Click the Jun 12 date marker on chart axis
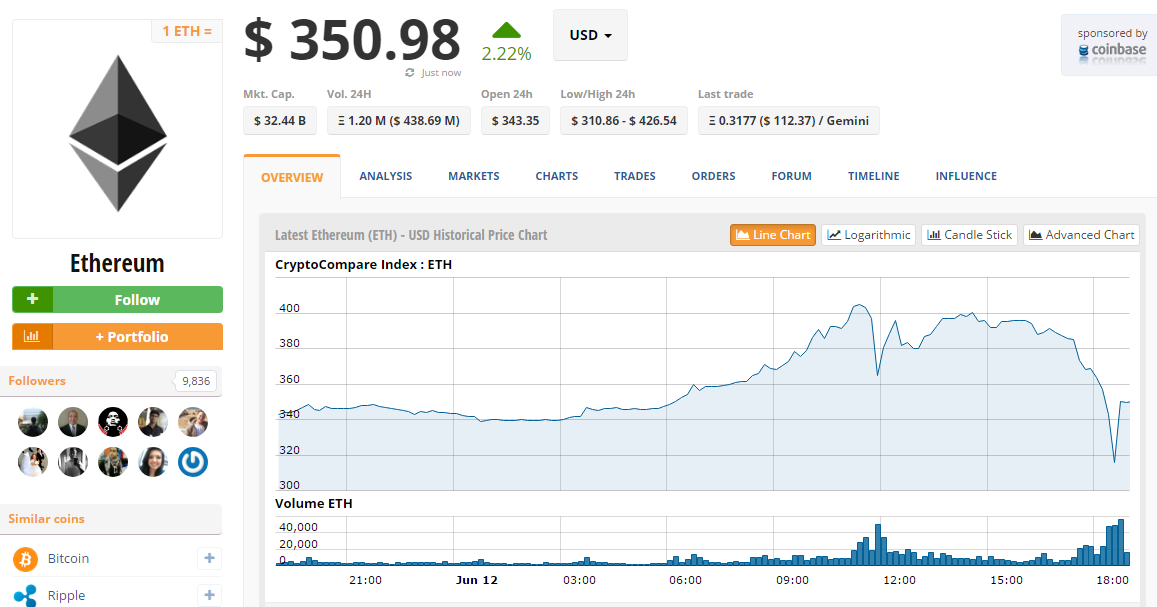This screenshot has width=1157, height=607. tap(477, 580)
